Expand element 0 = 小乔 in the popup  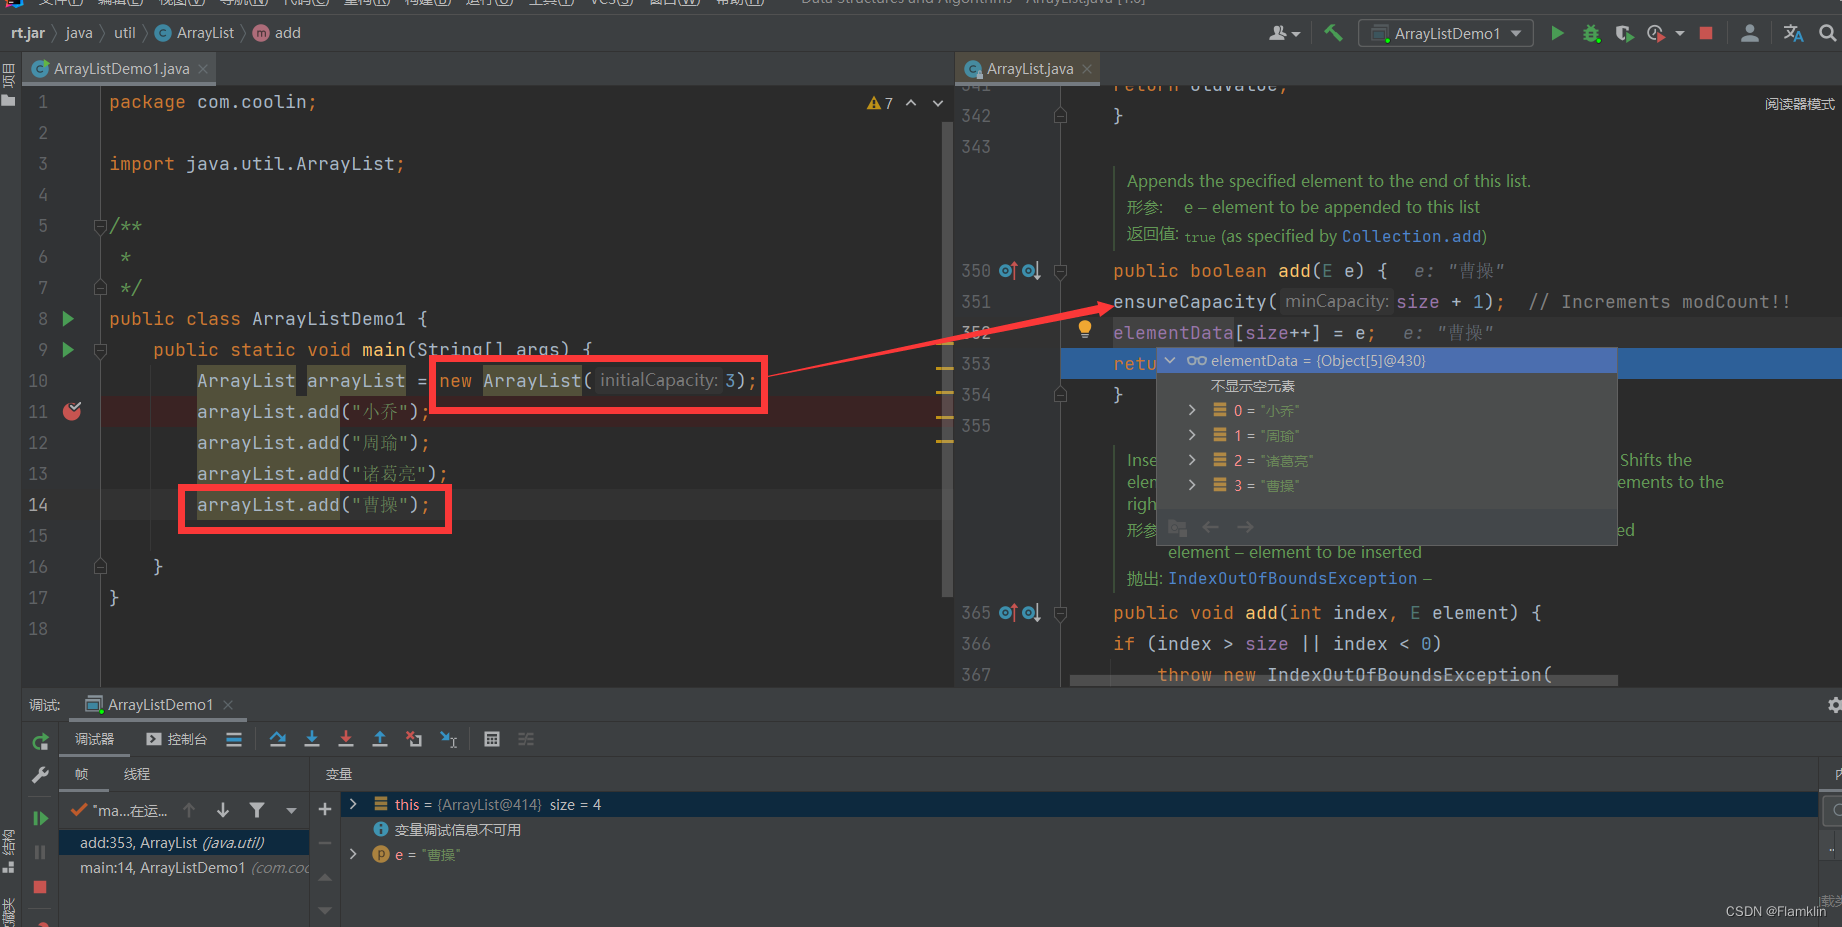pyautogui.click(x=1192, y=410)
